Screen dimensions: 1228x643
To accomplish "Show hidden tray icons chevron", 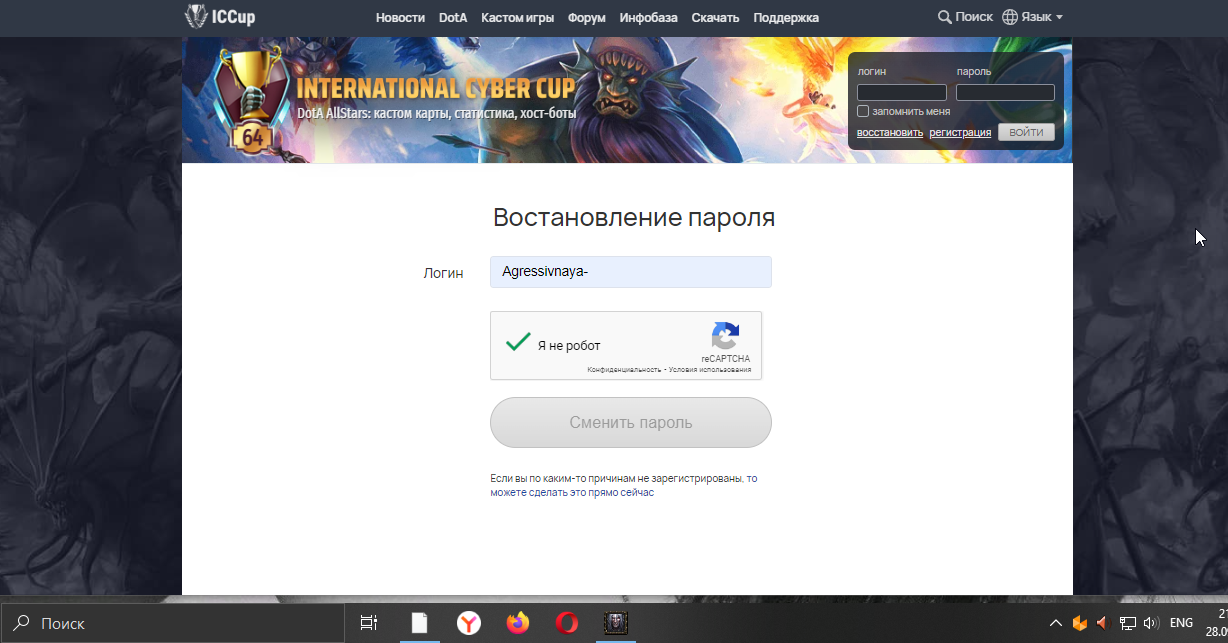I will point(1056,623).
